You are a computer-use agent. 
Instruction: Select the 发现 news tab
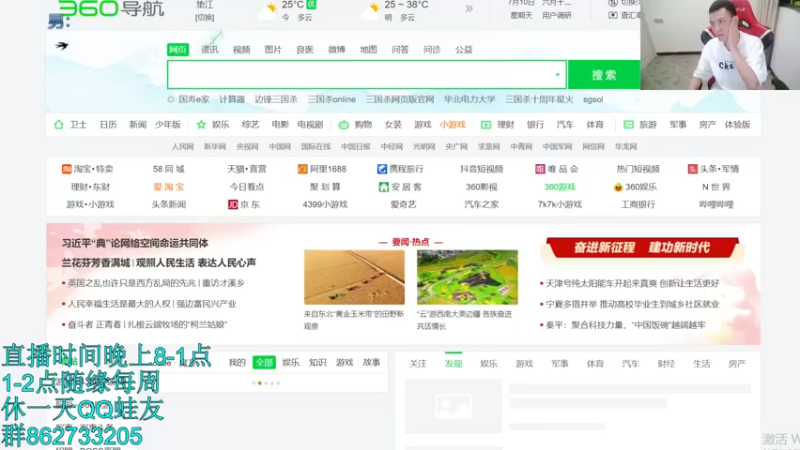[x=453, y=363]
